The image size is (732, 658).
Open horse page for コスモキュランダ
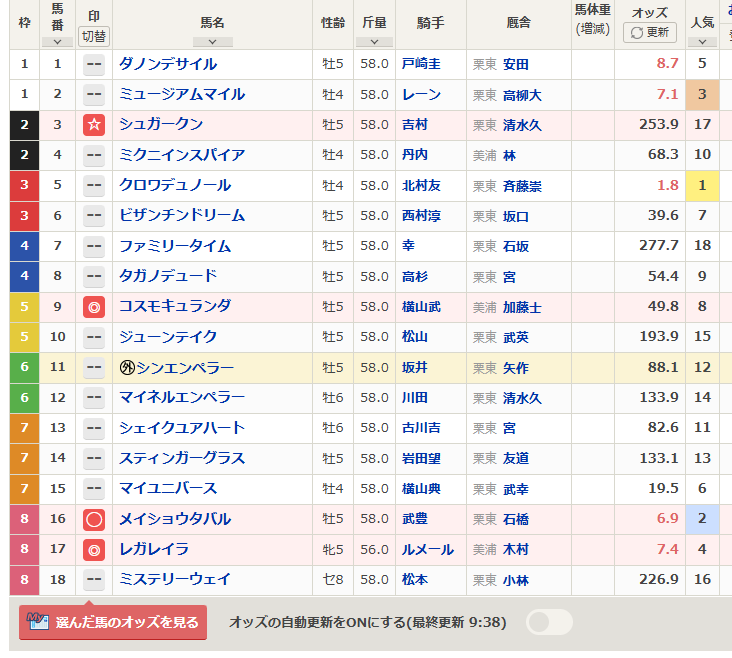point(175,306)
